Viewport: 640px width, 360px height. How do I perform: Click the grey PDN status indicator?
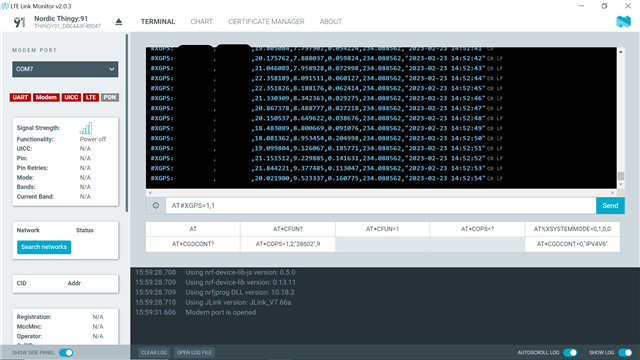coord(110,98)
